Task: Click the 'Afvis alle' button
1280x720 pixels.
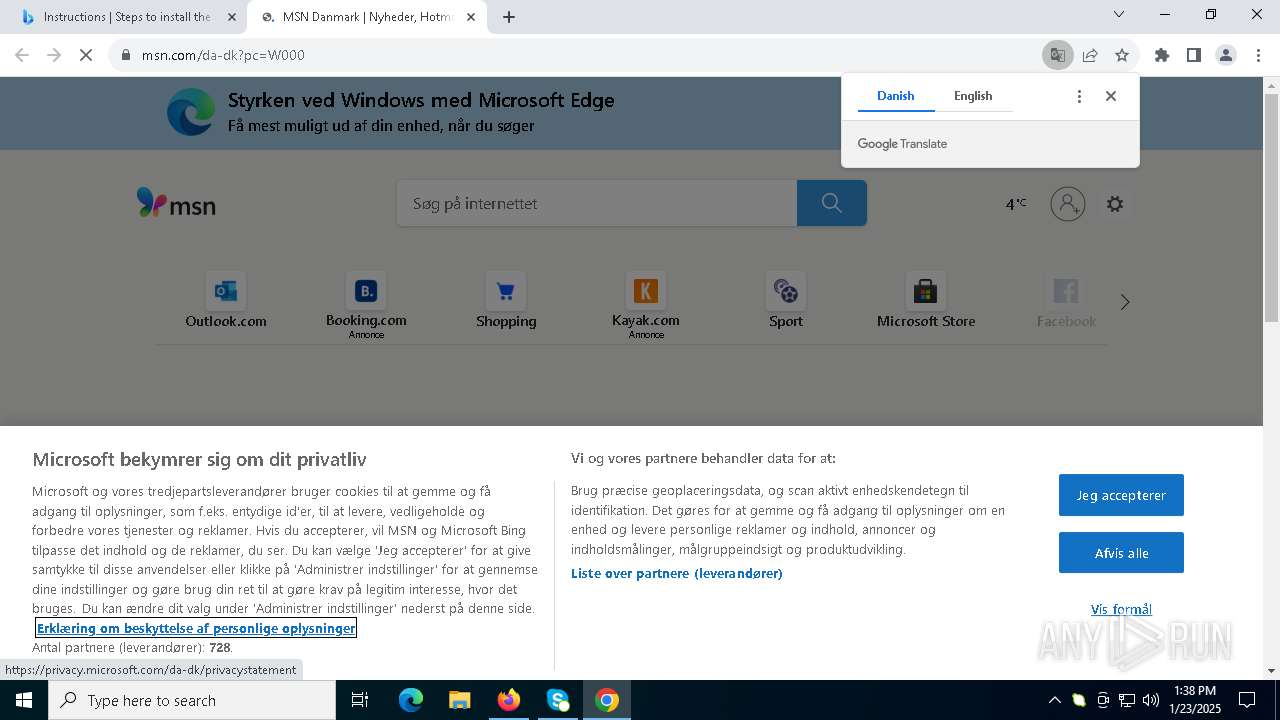Action: 1121,553
